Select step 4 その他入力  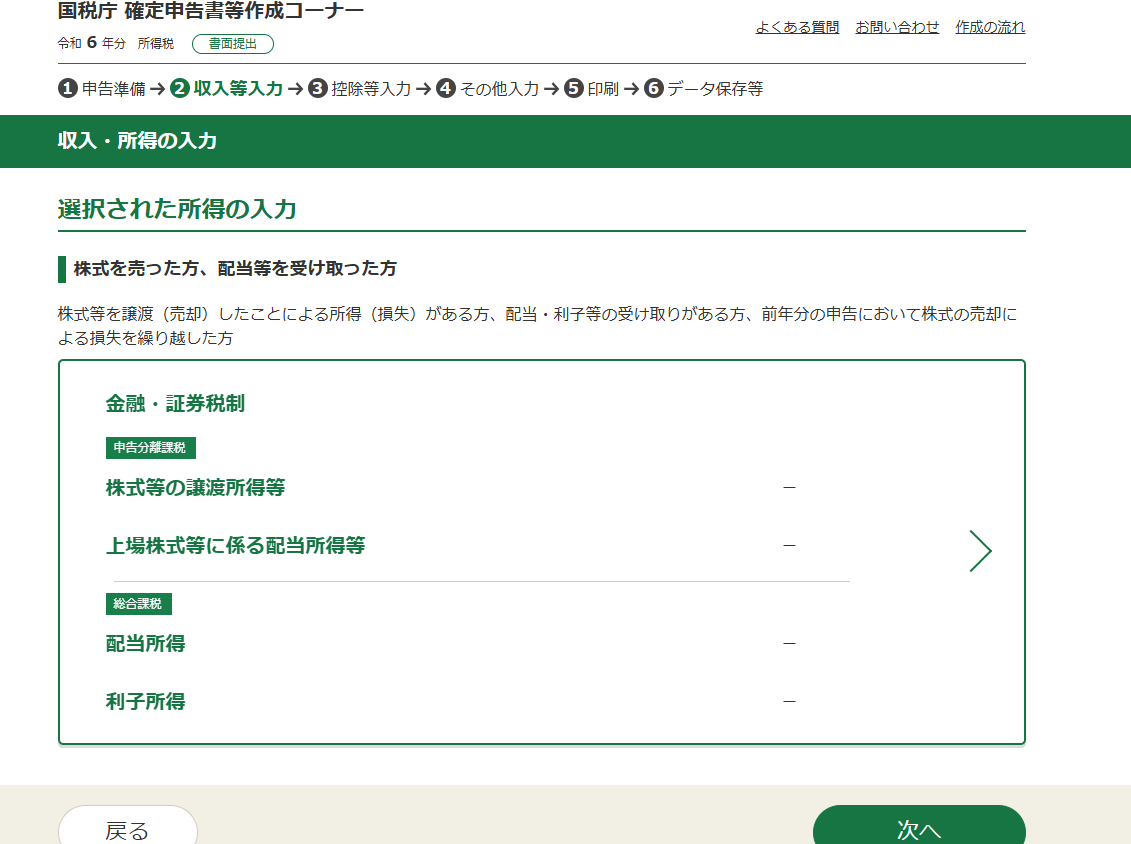pyautogui.click(x=488, y=89)
